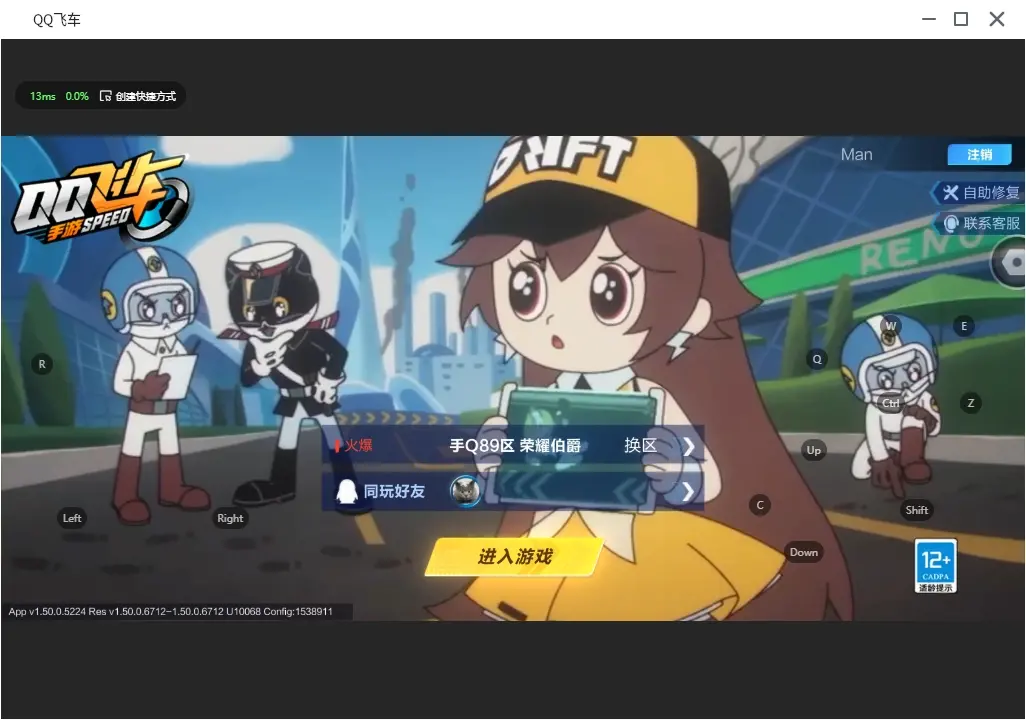Image resolution: width=1026 pixels, height=720 pixels.
Task: Tap the Left key overlay button
Action: (x=72, y=518)
